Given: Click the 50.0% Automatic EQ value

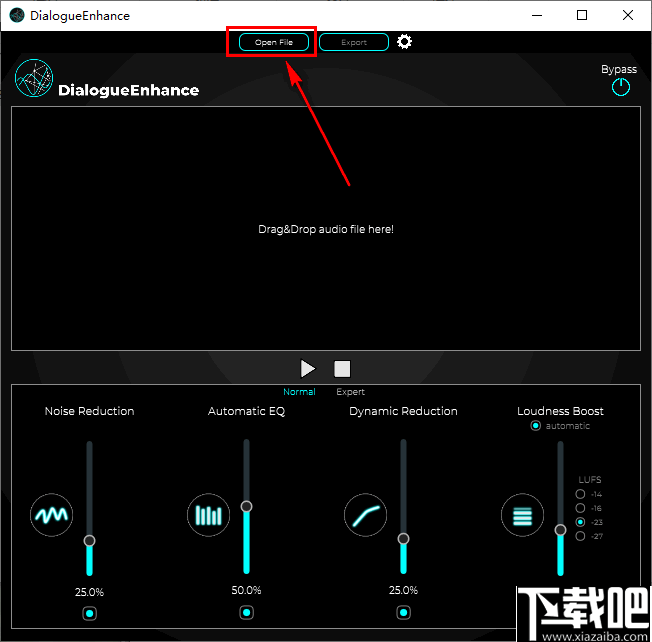Looking at the screenshot, I should [x=246, y=590].
